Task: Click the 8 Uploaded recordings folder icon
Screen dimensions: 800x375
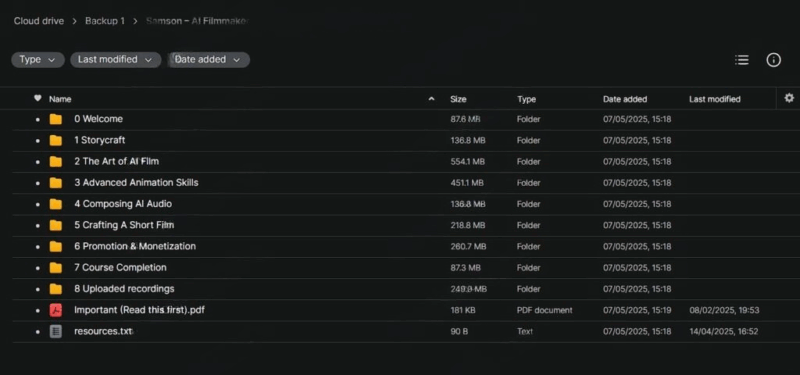Action: pos(56,289)
